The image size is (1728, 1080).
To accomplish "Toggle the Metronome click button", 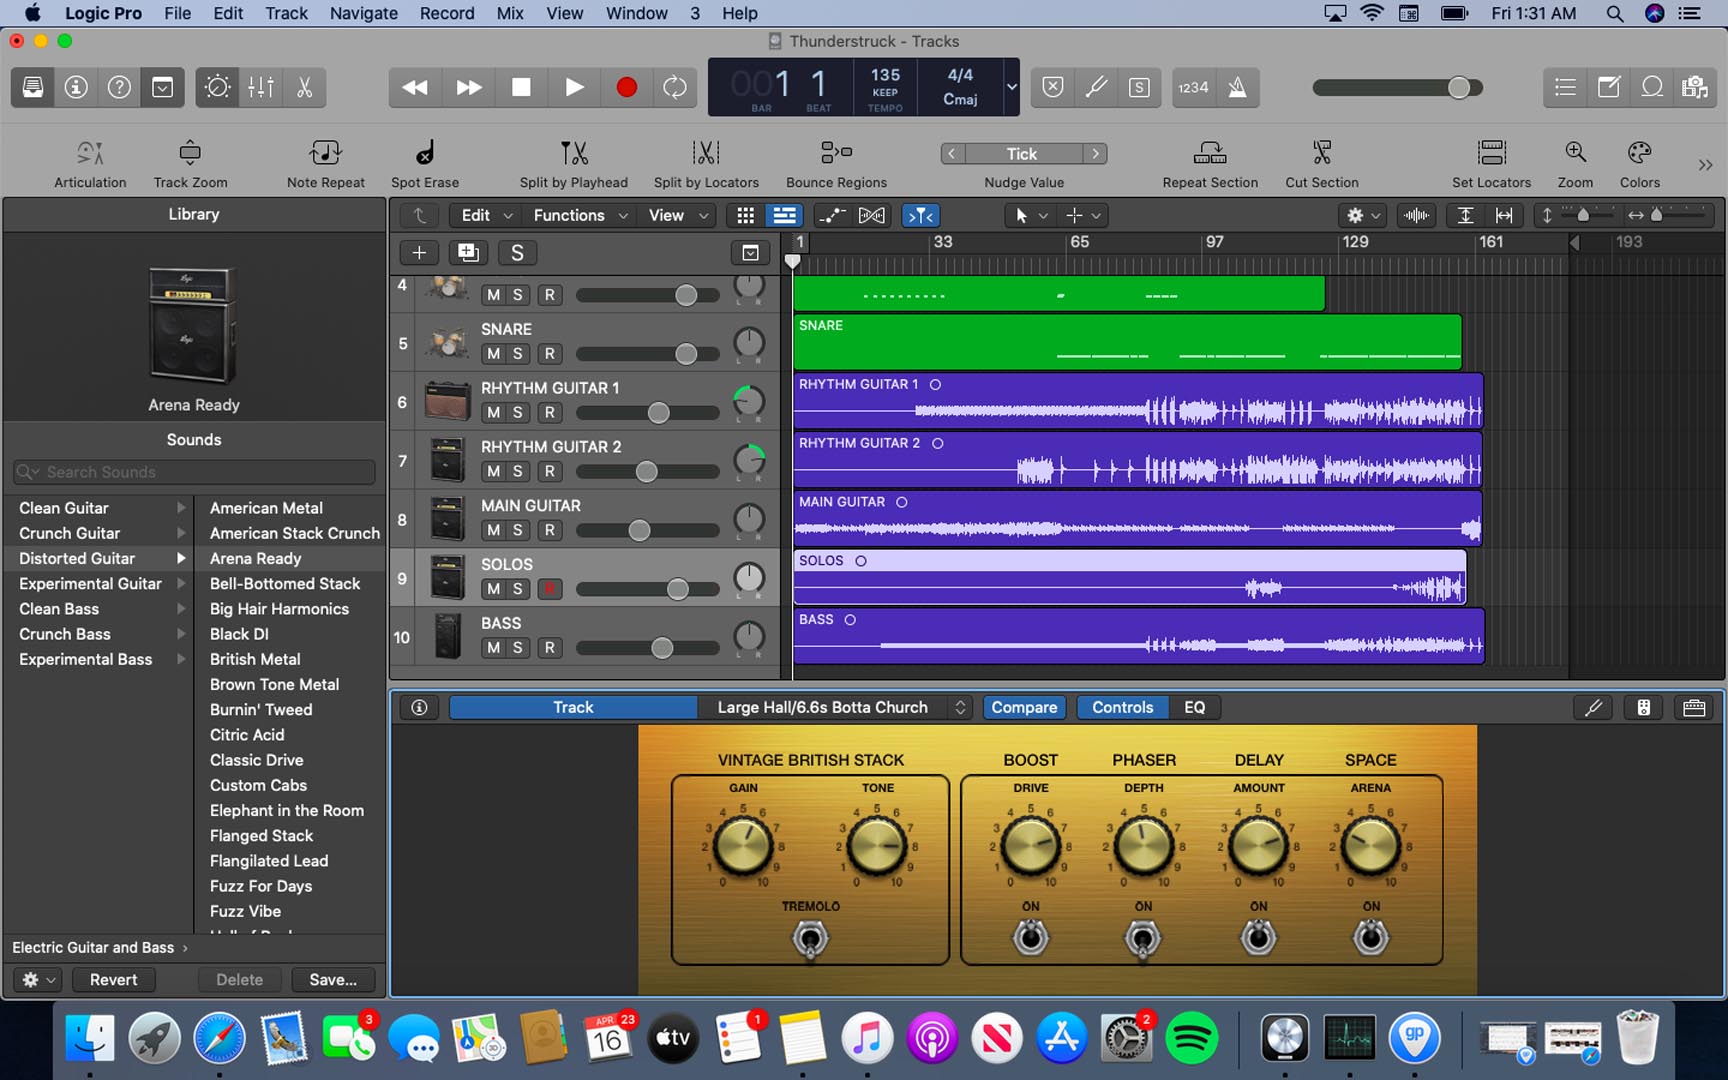I will point(1237,87).
